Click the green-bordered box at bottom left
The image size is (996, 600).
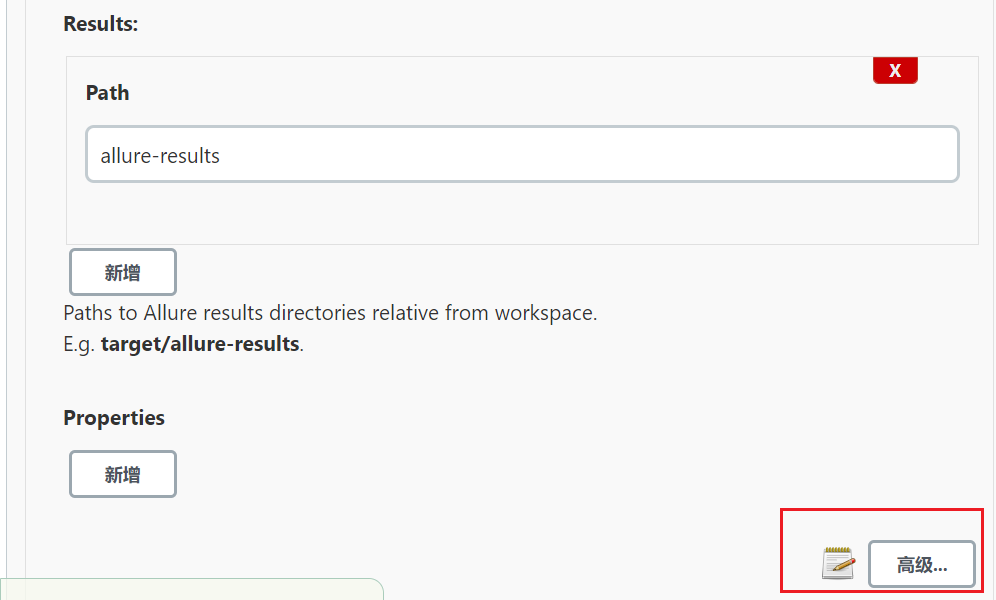pyautogui.click(x=190, y=590)
